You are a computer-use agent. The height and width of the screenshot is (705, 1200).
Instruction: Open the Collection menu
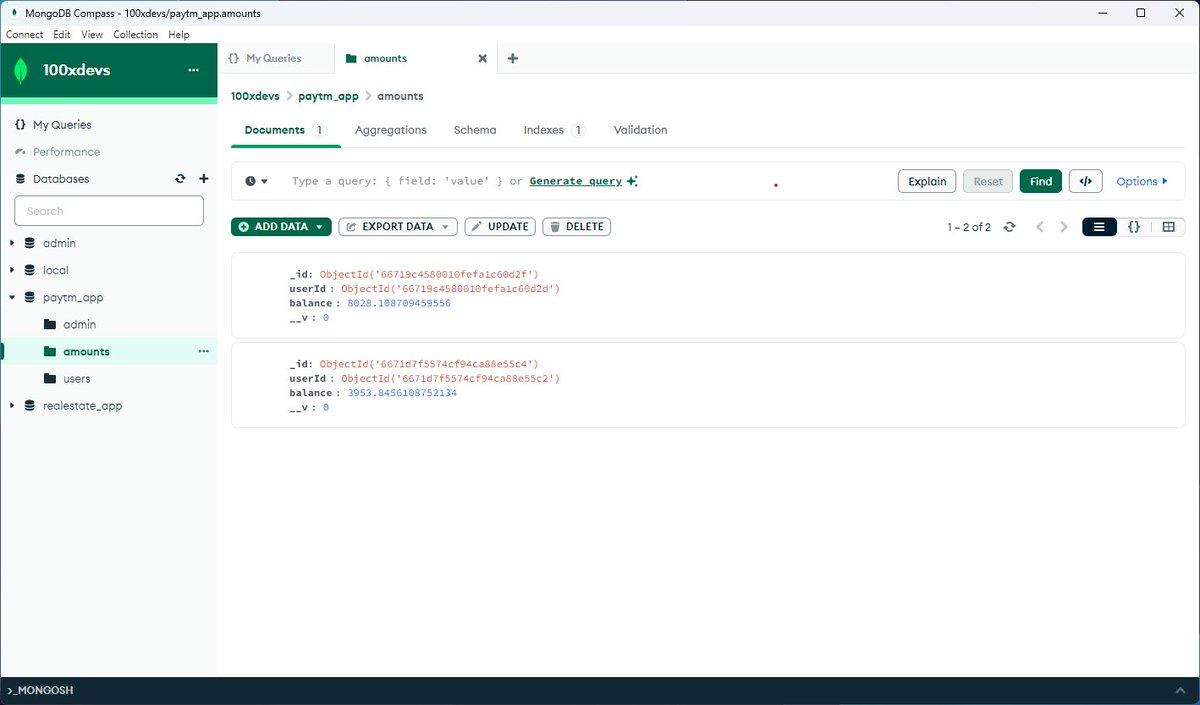click(x=135, y=34)
